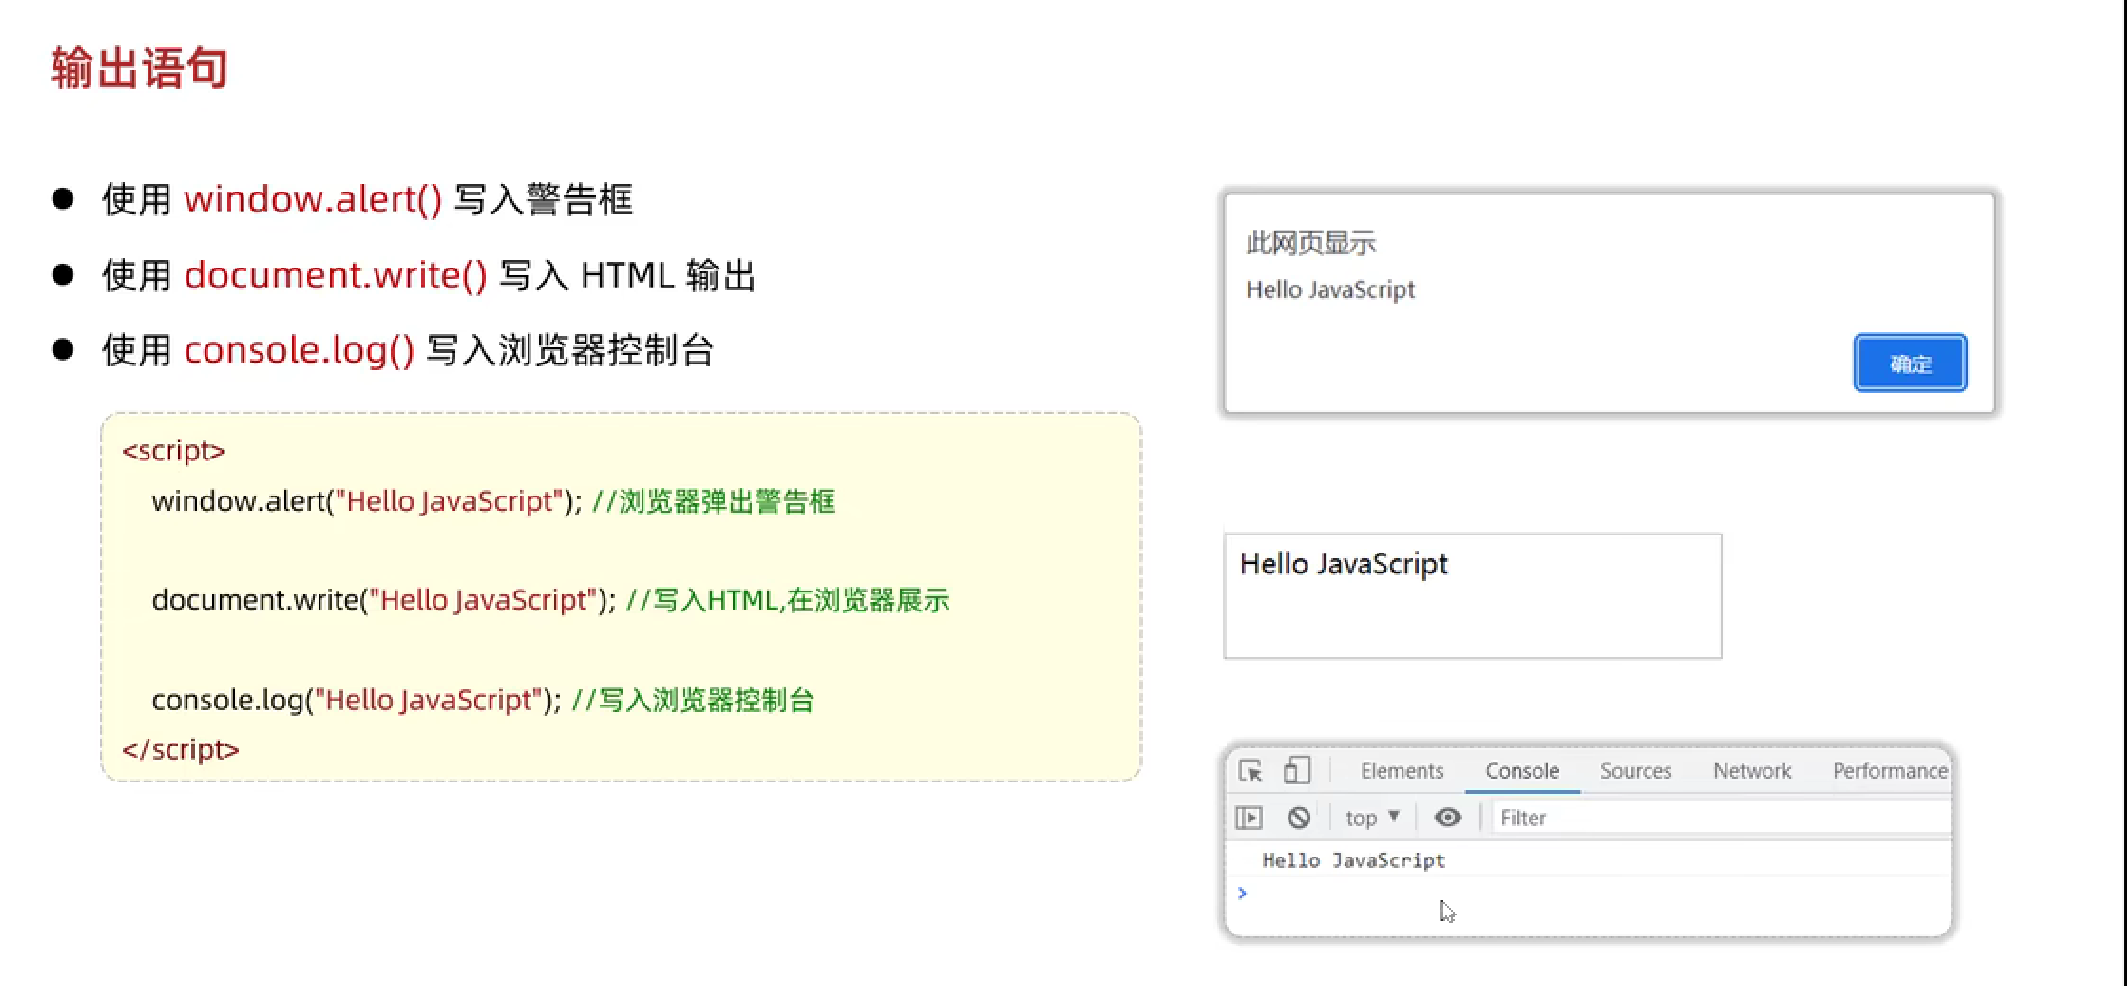
Task: Click the window.alert code line
Action: click(493, 501)
